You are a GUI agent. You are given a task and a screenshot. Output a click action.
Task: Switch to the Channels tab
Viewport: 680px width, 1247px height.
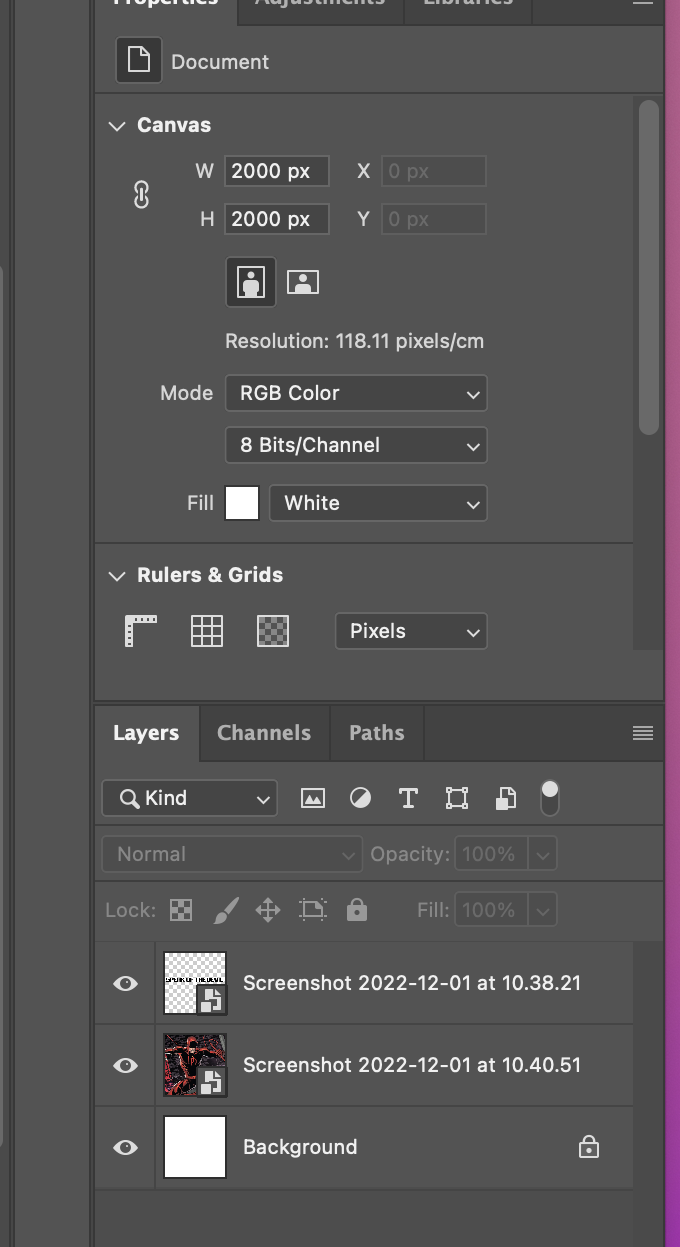(x=264, y=733)
